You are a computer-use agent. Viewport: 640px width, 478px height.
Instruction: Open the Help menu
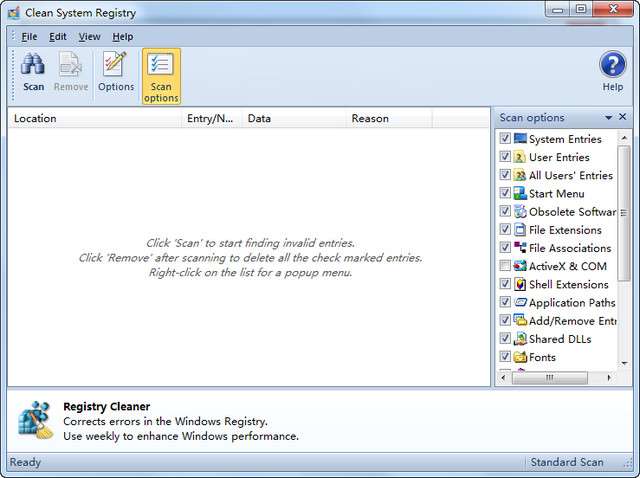click(x=123, y=37)
